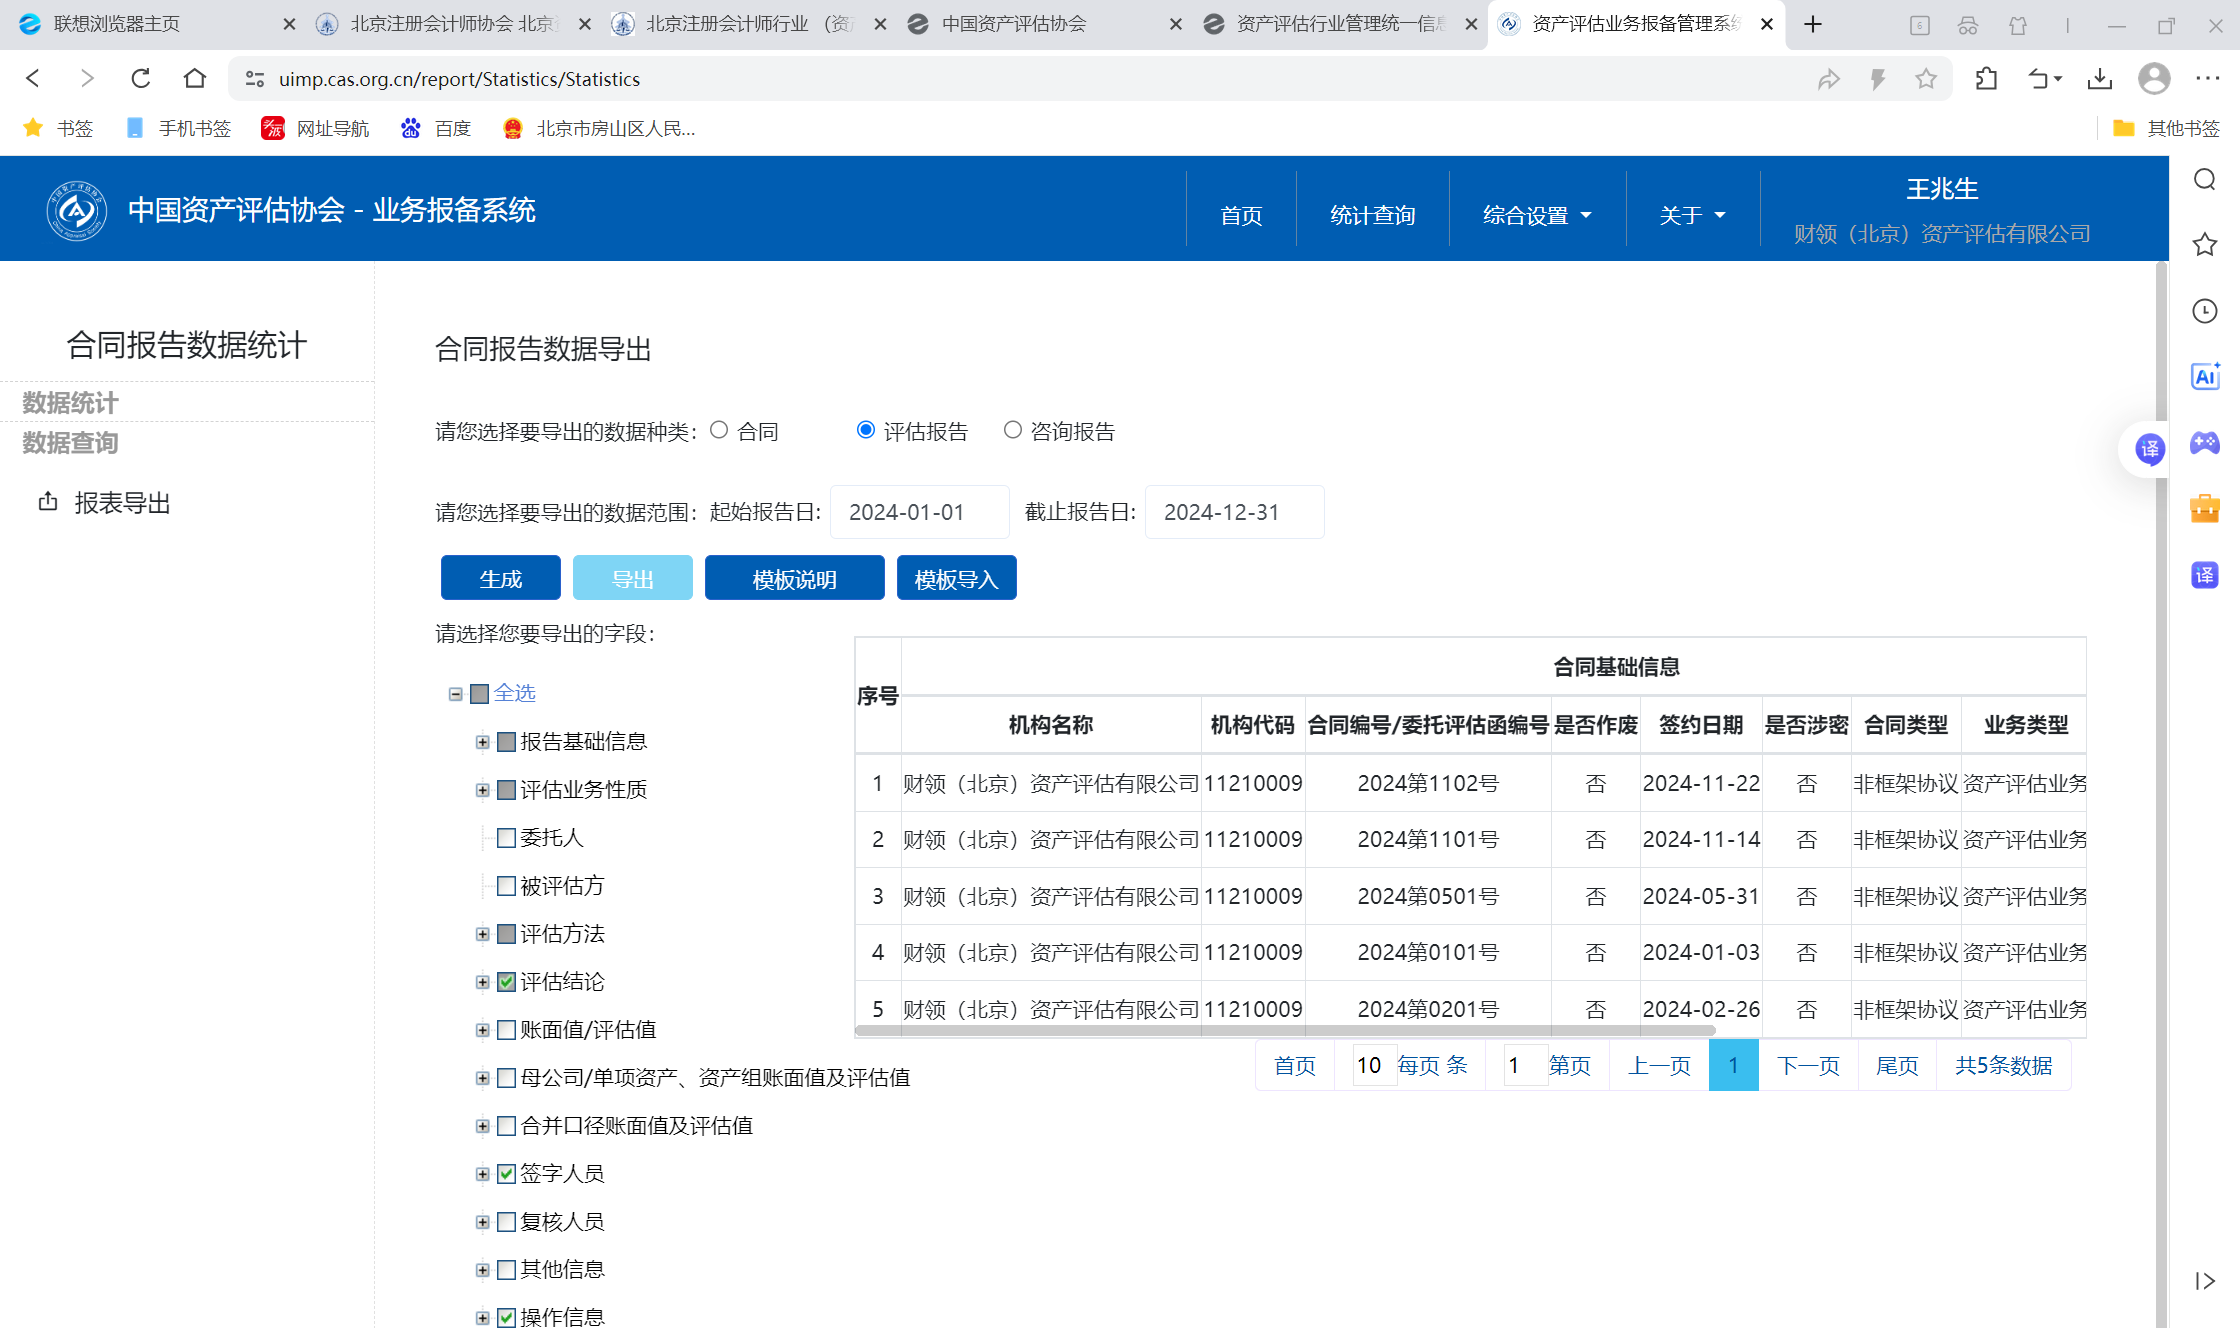Select the 咨询报告 radio option
2240x1328 pixels.
[1013, 430]
